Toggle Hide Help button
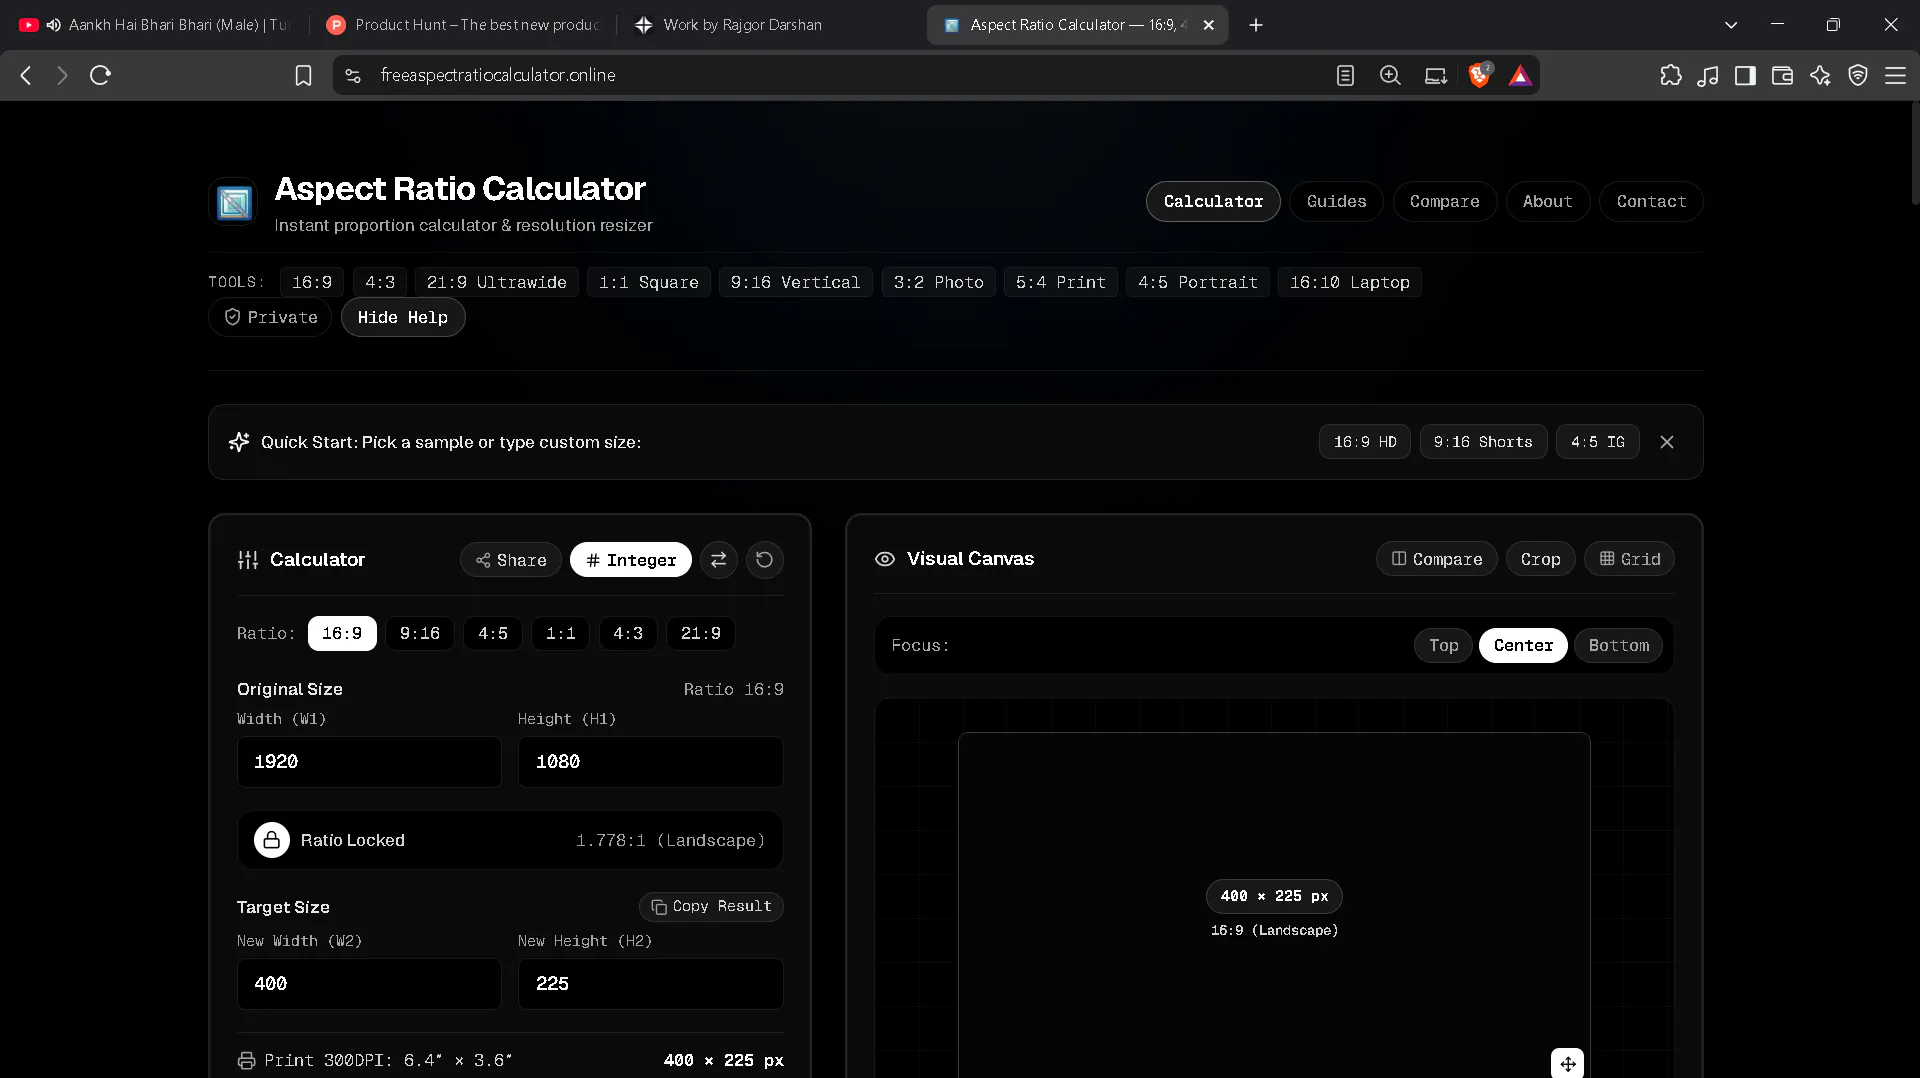 (403, 317)
